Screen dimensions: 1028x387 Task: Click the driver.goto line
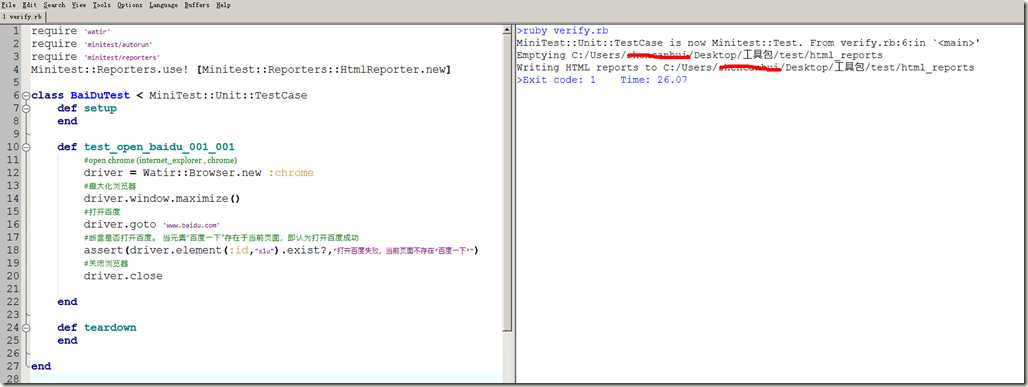152,225
